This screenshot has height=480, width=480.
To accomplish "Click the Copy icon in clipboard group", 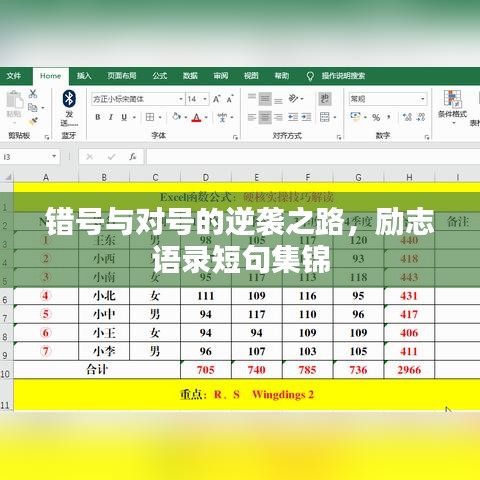I will coord(33,108).
